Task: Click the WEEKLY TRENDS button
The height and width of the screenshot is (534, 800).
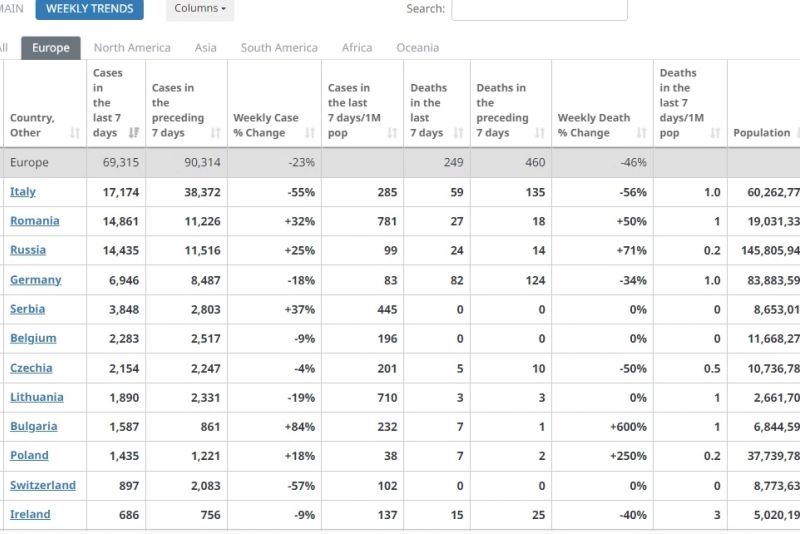Action: (89, 9)
